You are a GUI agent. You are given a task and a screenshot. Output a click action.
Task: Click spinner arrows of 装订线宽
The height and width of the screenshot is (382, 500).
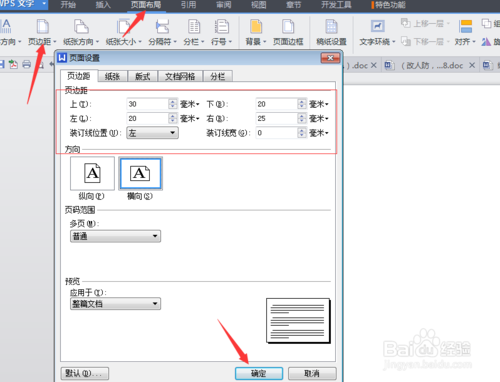click(x=302, y=133)
